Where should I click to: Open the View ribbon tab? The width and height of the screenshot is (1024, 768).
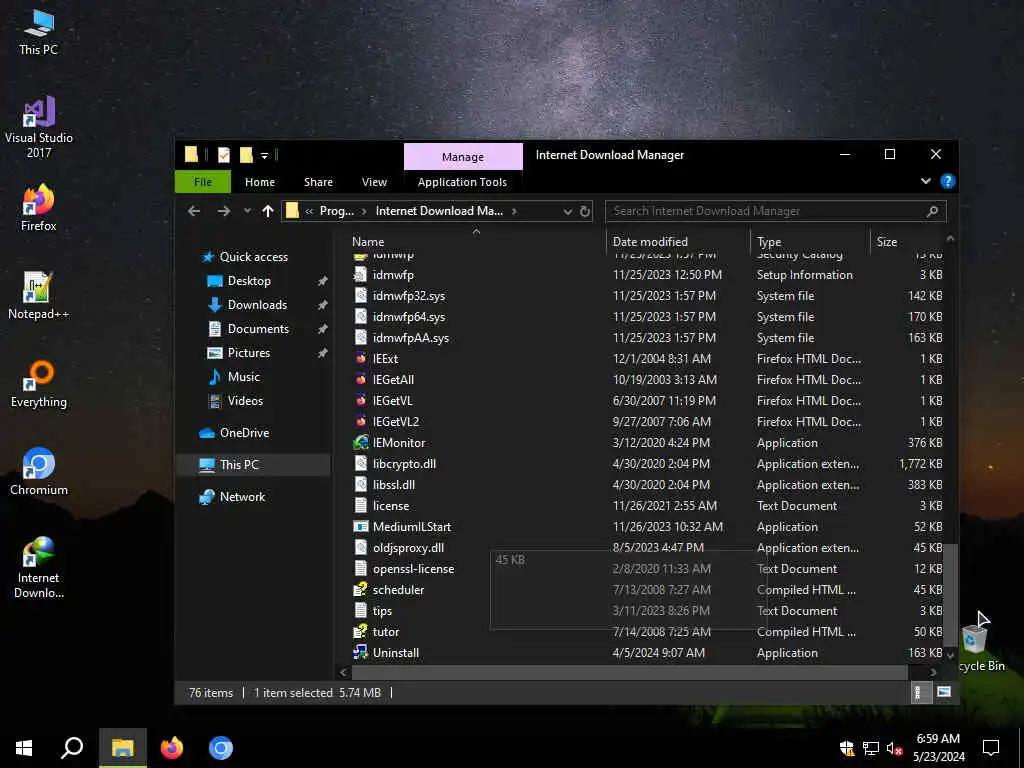pyautogui.click(x=374, y=182)
